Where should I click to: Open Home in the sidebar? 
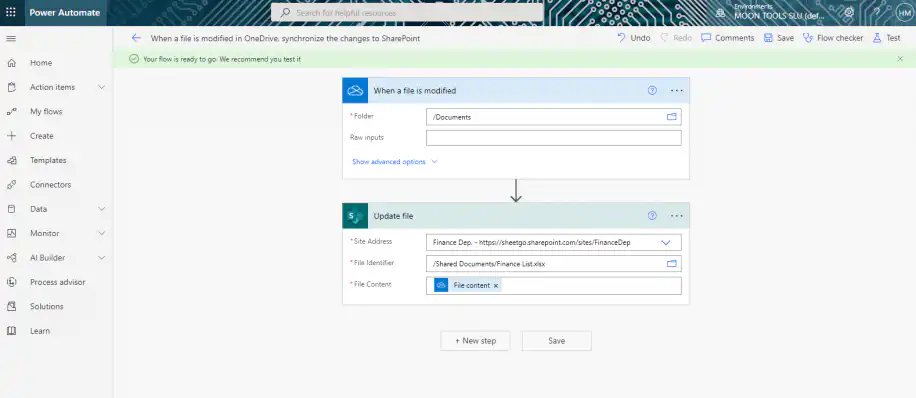pos(41,63)
